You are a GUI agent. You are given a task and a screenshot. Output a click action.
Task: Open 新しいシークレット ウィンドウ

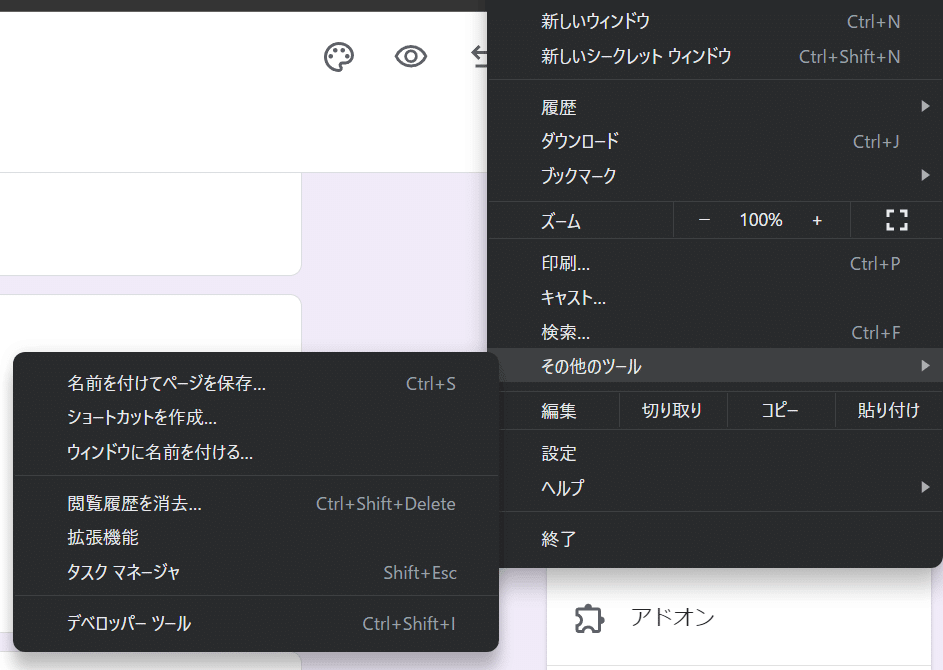point(714,57)
